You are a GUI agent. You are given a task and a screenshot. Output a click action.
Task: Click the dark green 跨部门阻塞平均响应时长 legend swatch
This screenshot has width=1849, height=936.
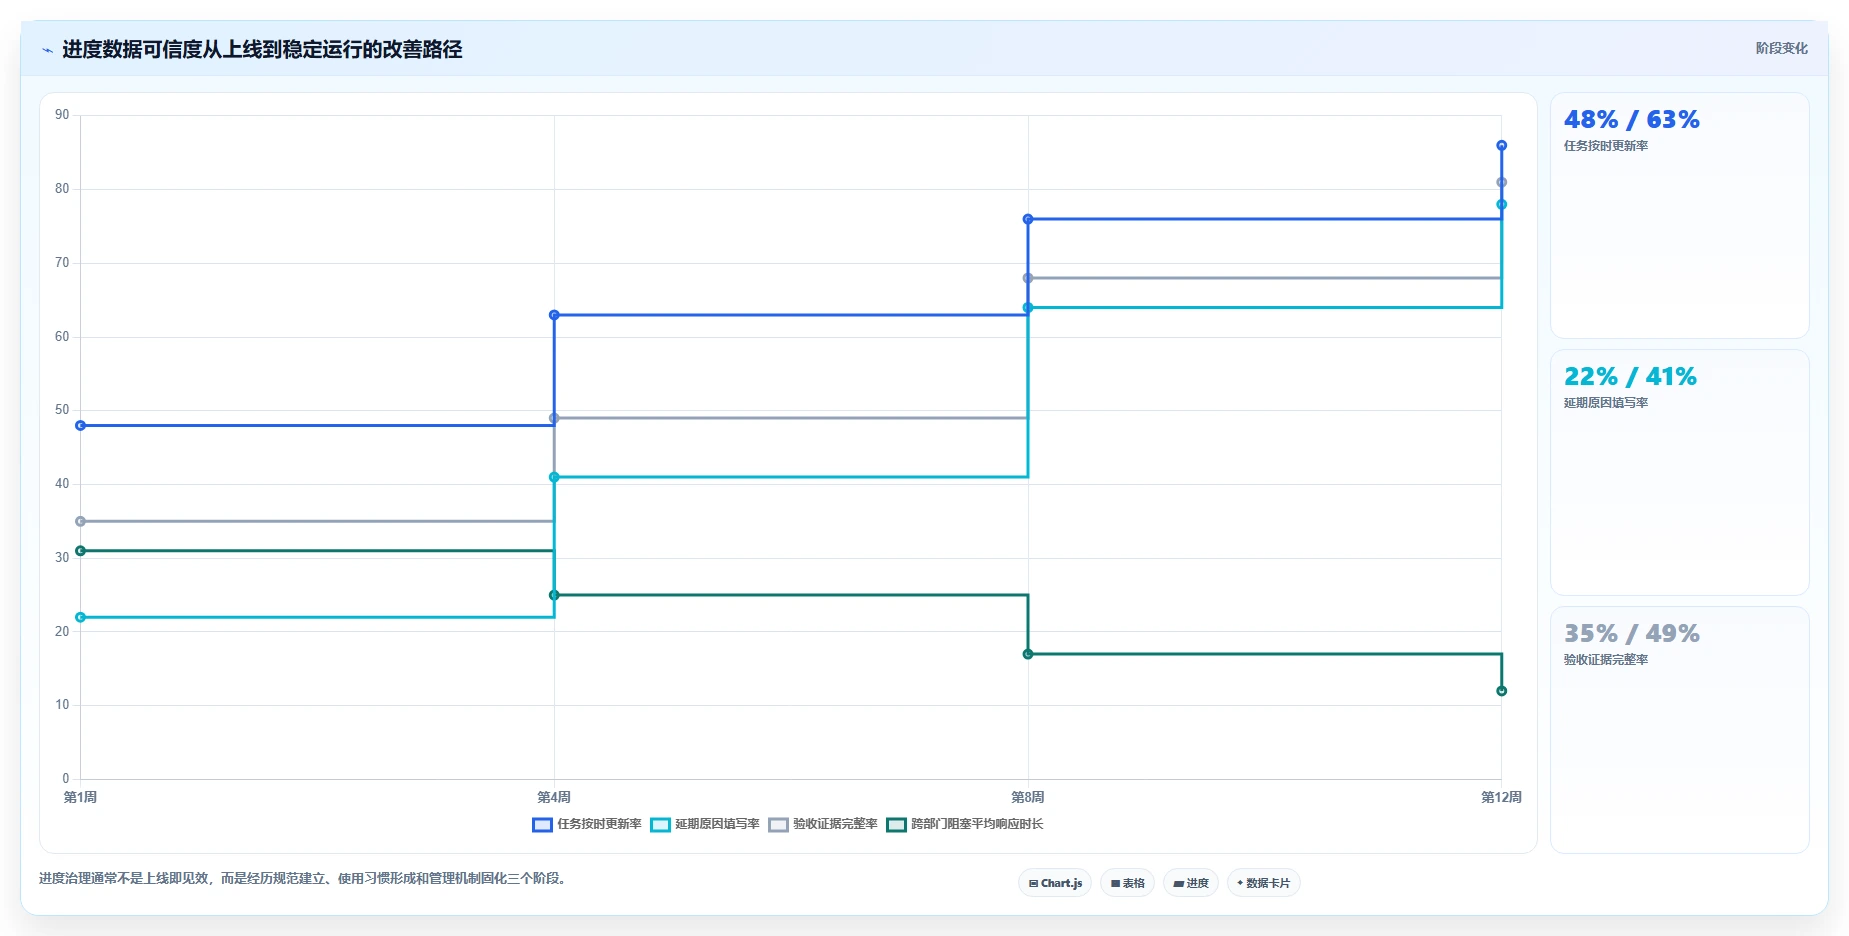896,825
